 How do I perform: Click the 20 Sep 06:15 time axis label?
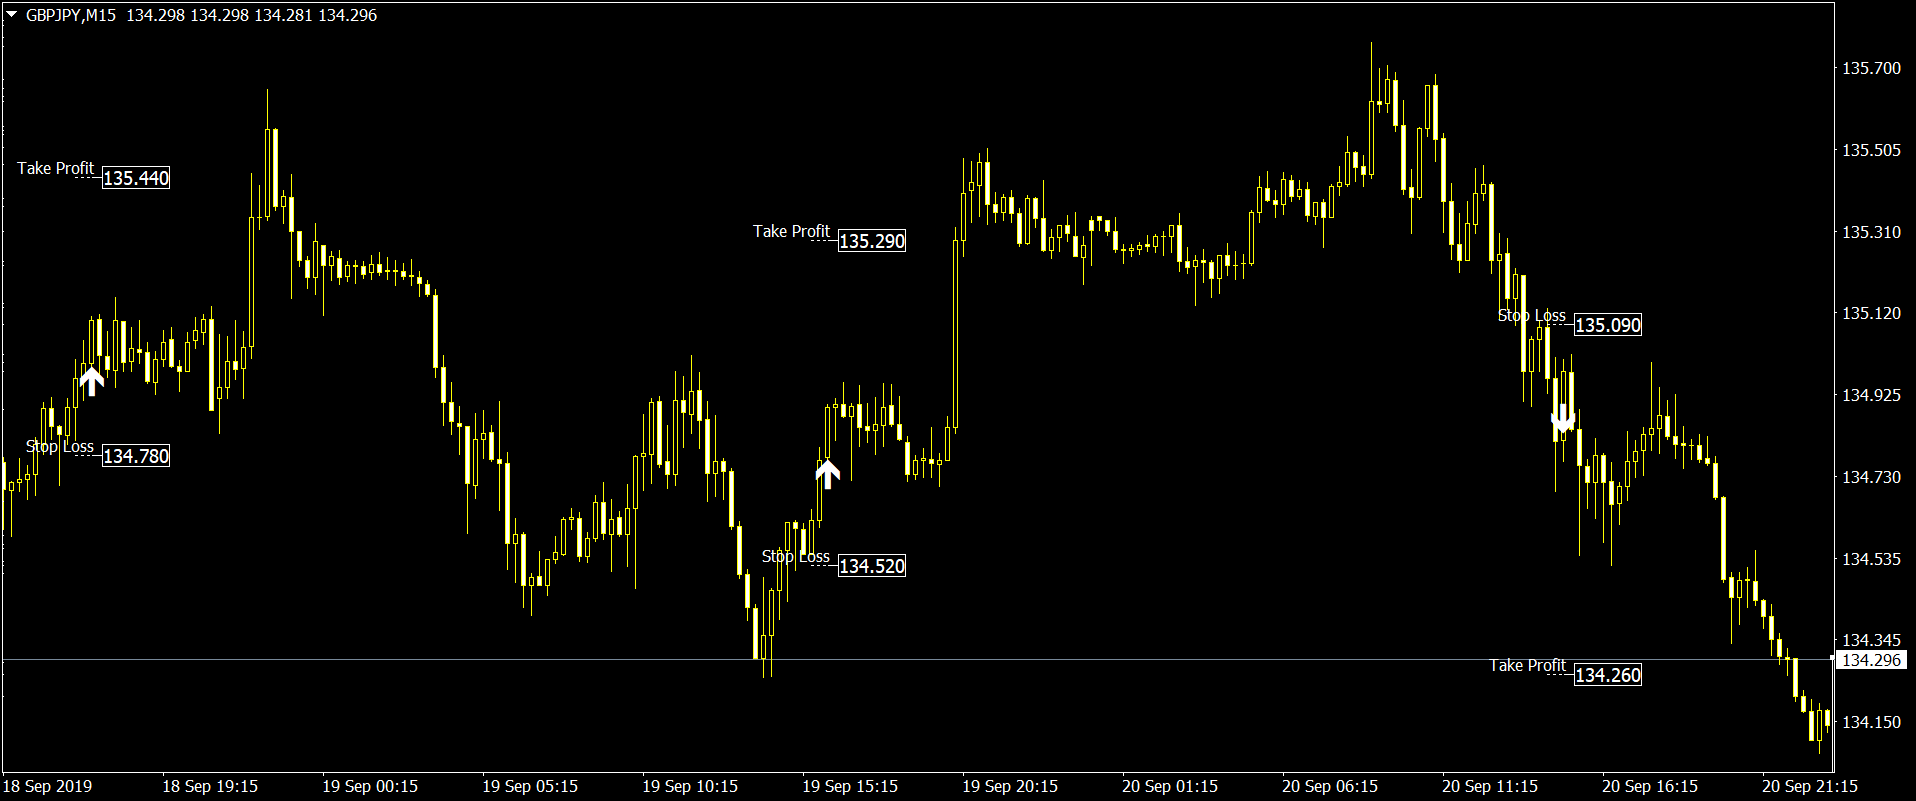[1330, 786]
